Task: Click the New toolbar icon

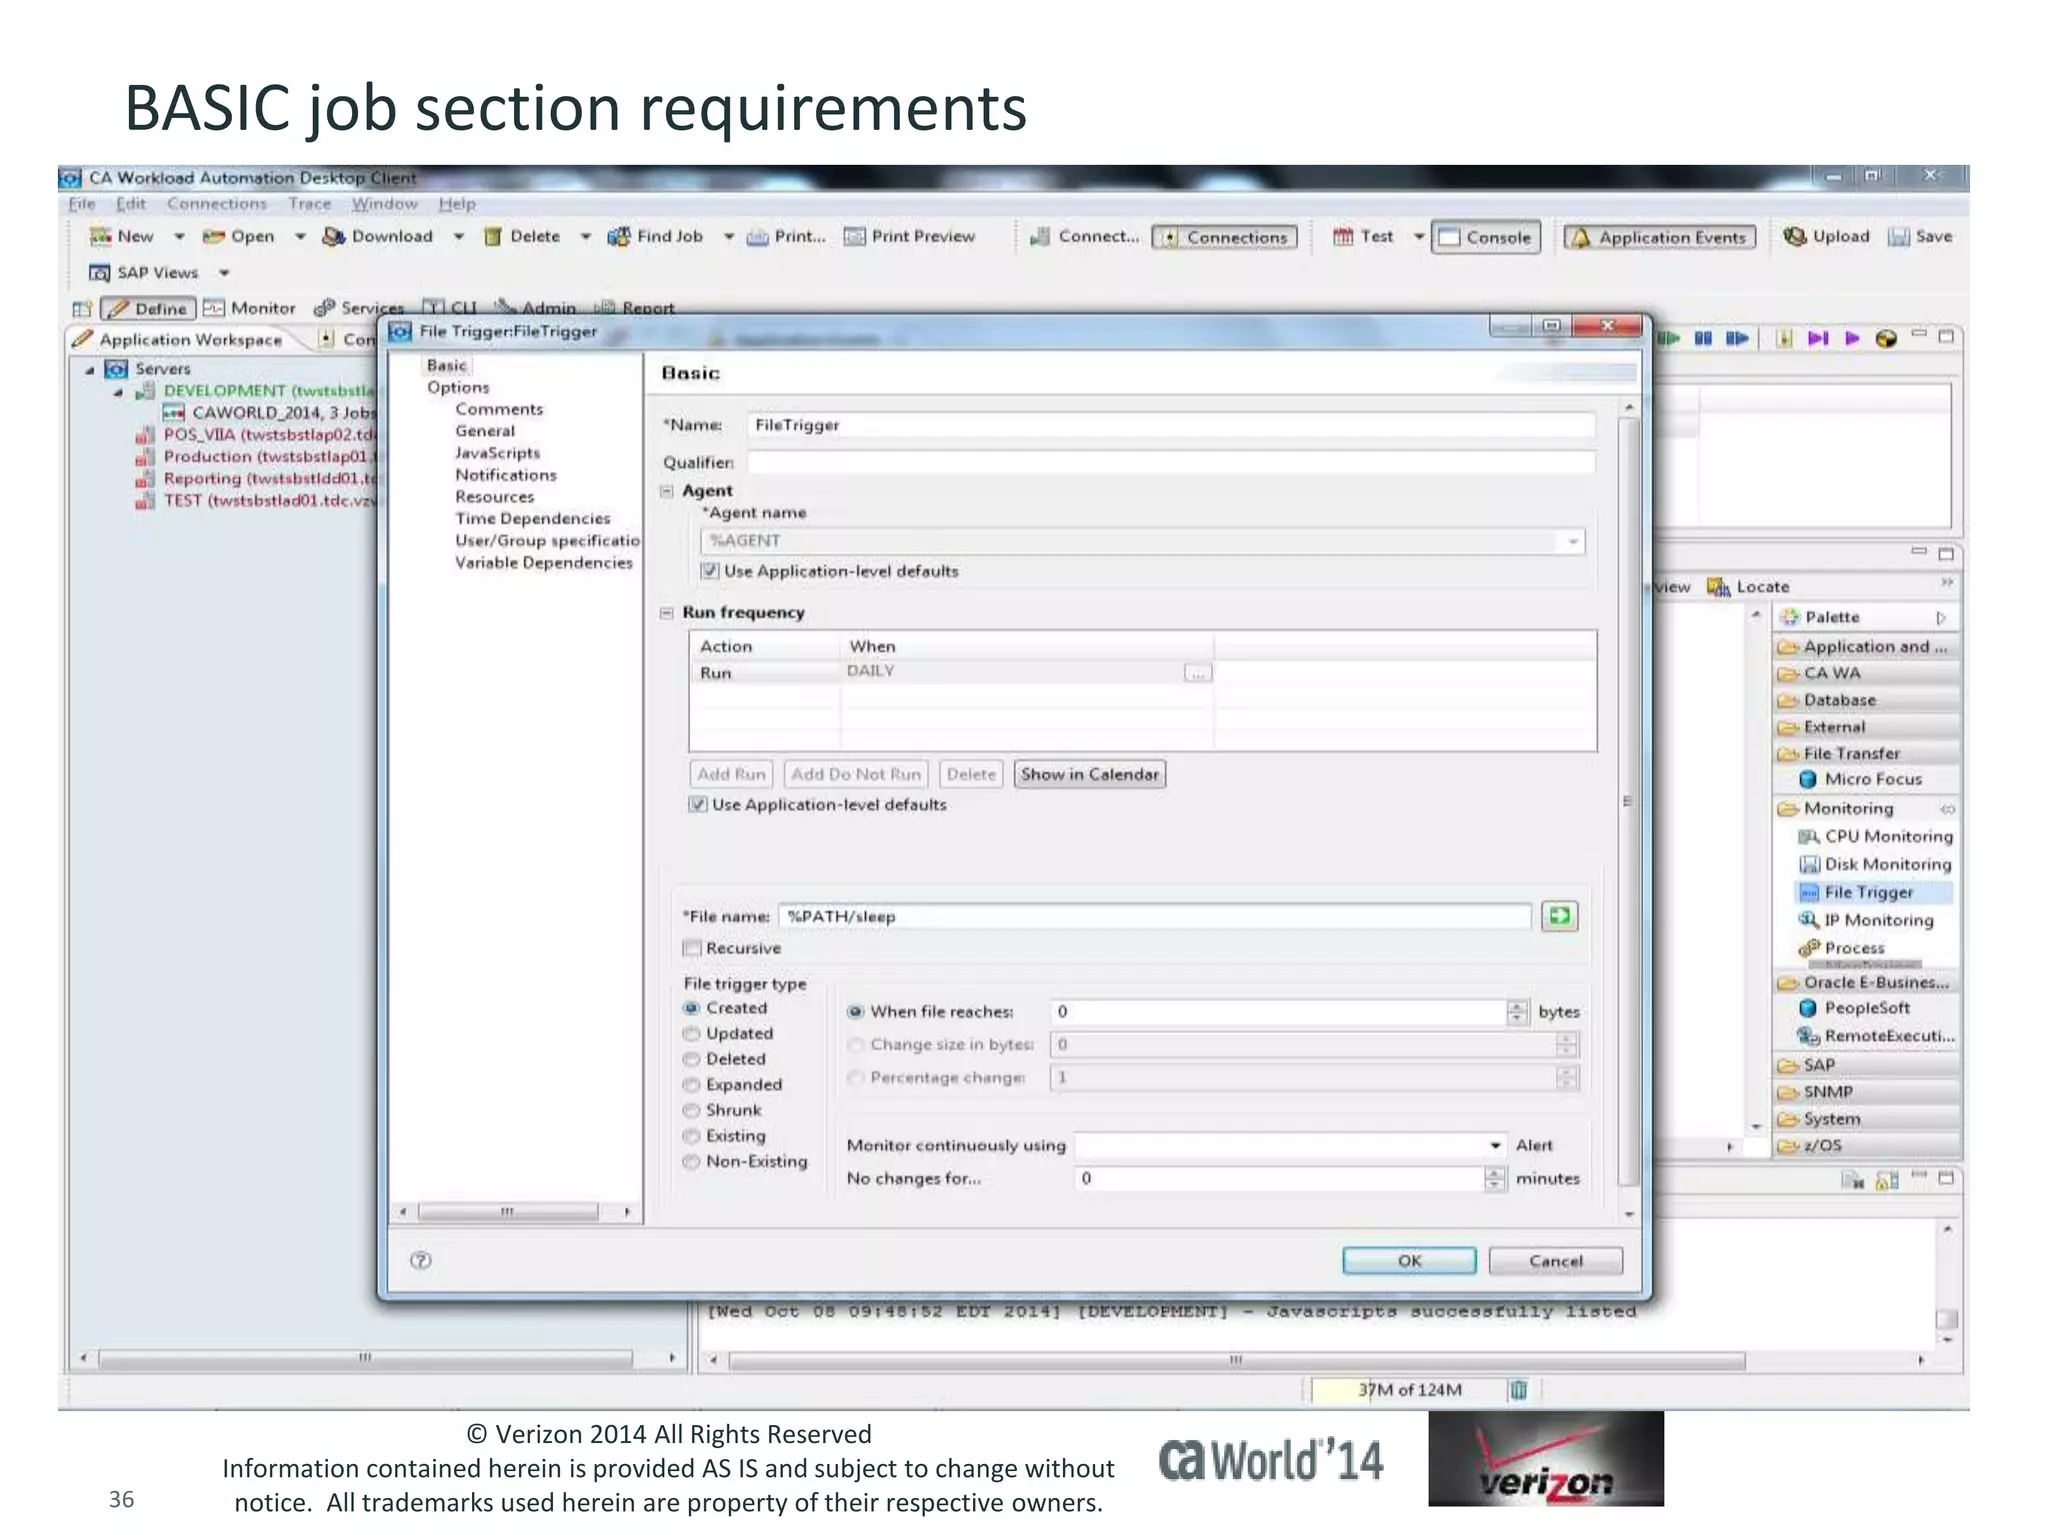Action: [100, 237]
